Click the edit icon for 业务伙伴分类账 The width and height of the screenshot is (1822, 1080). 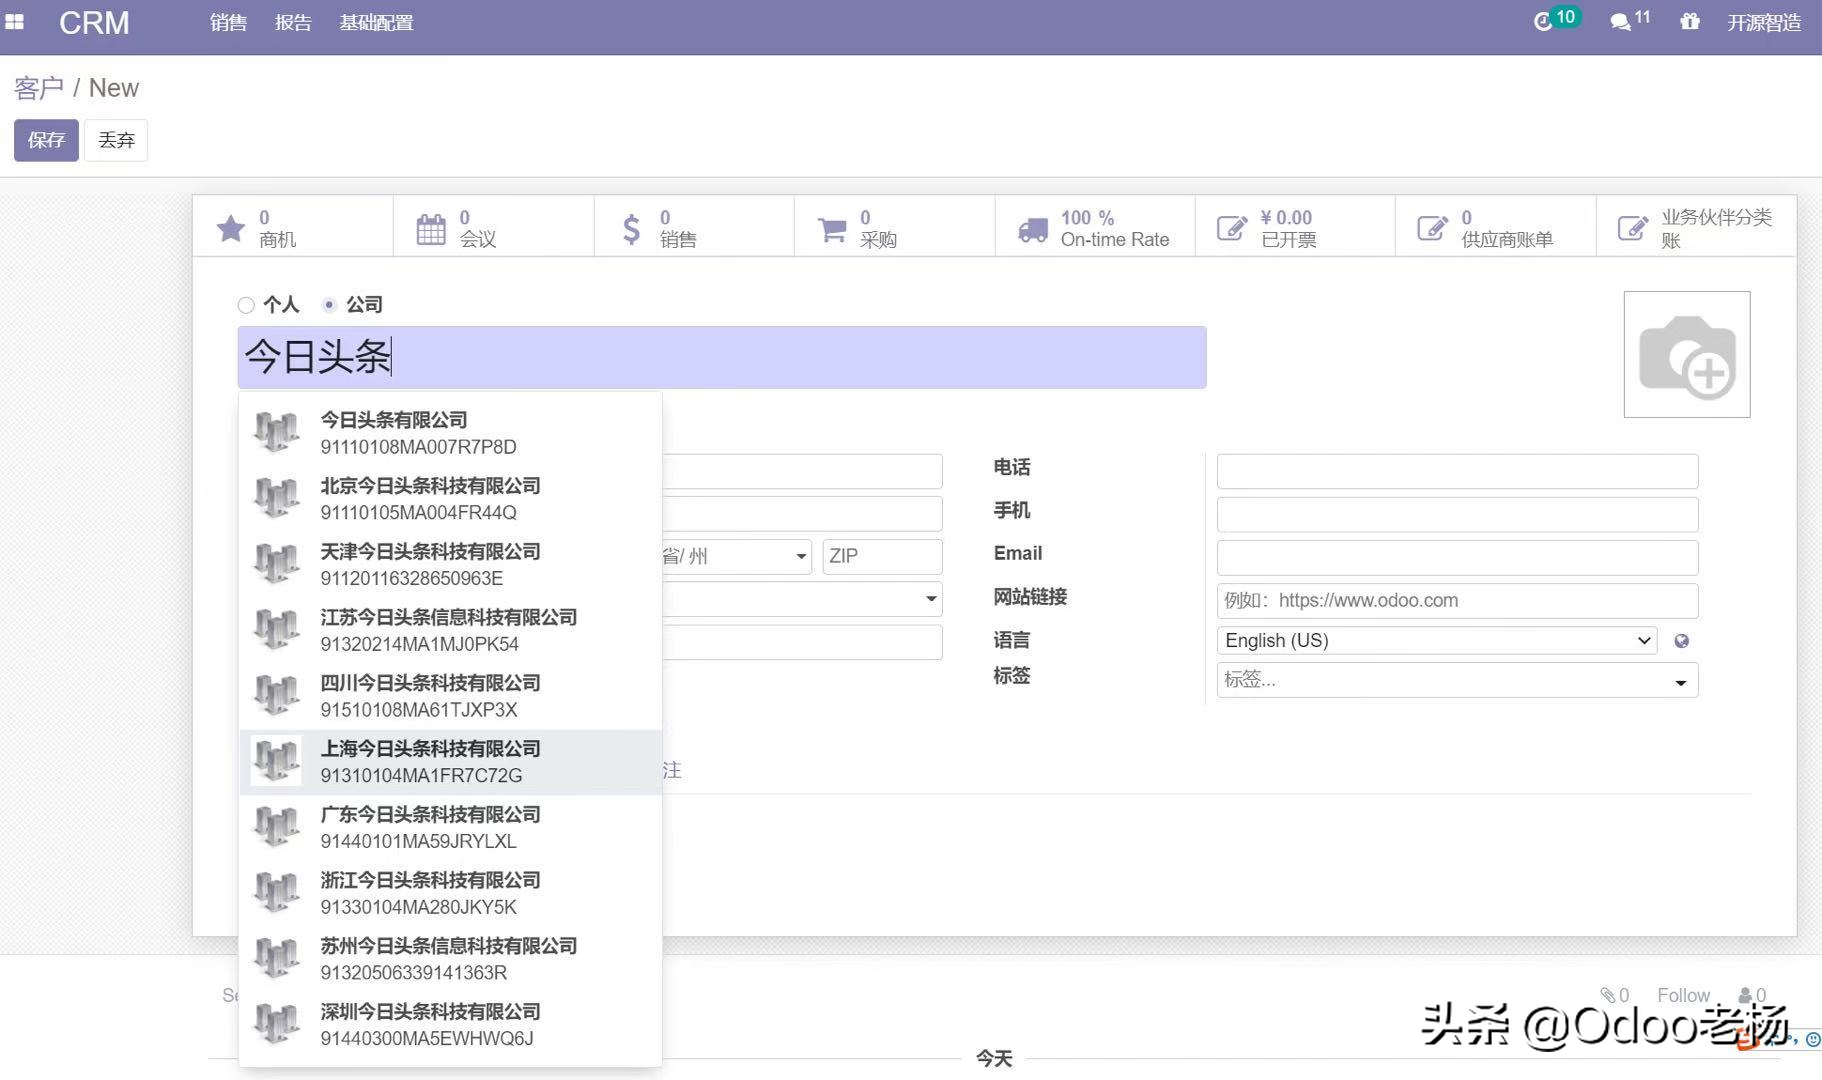tap(1633, 229)
